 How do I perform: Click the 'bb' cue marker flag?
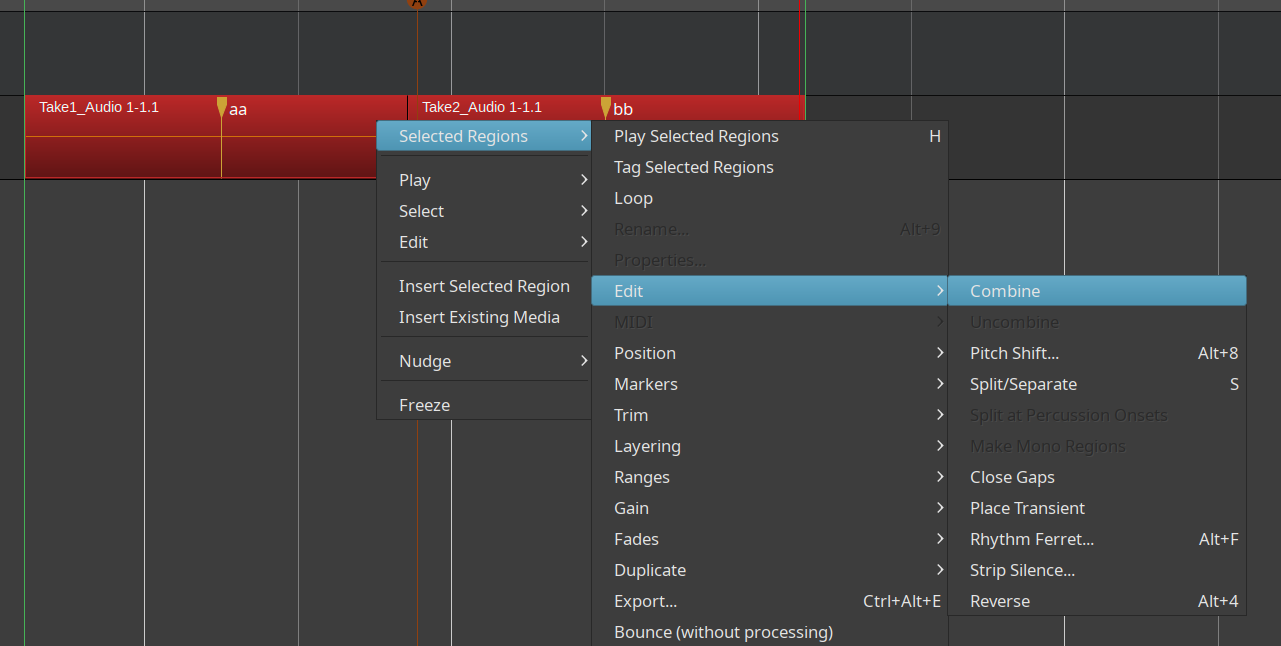point(606,107)
